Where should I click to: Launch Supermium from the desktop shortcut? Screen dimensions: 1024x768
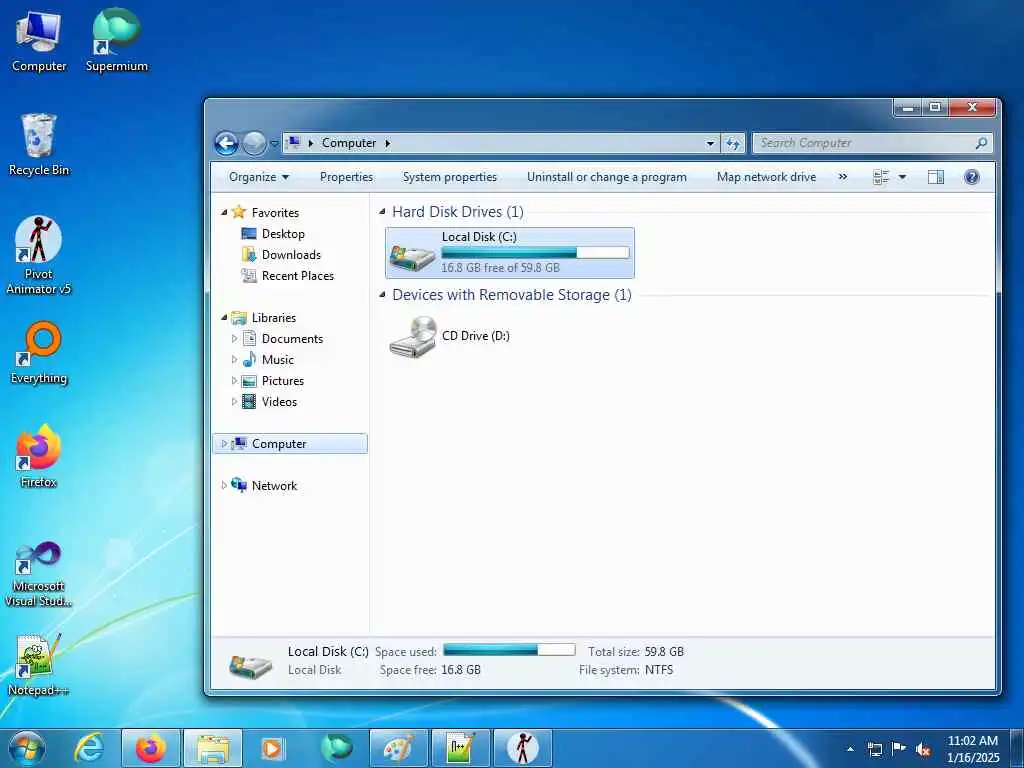tap(116, 40)
